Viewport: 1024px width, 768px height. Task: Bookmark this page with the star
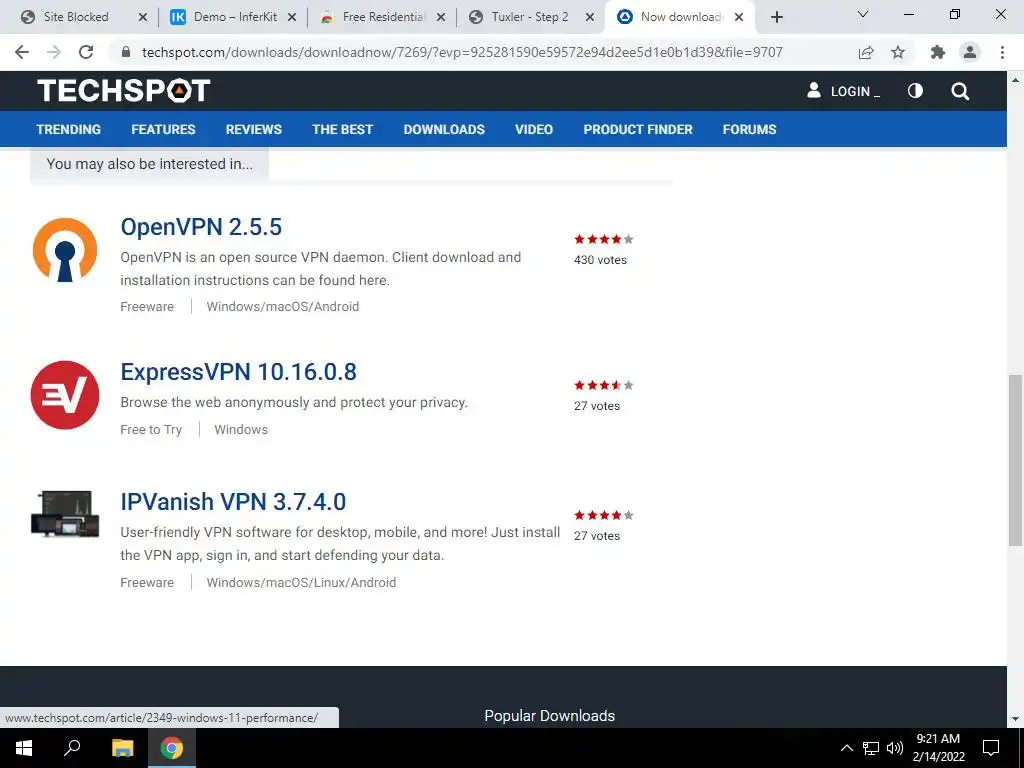tap(898, 52)
